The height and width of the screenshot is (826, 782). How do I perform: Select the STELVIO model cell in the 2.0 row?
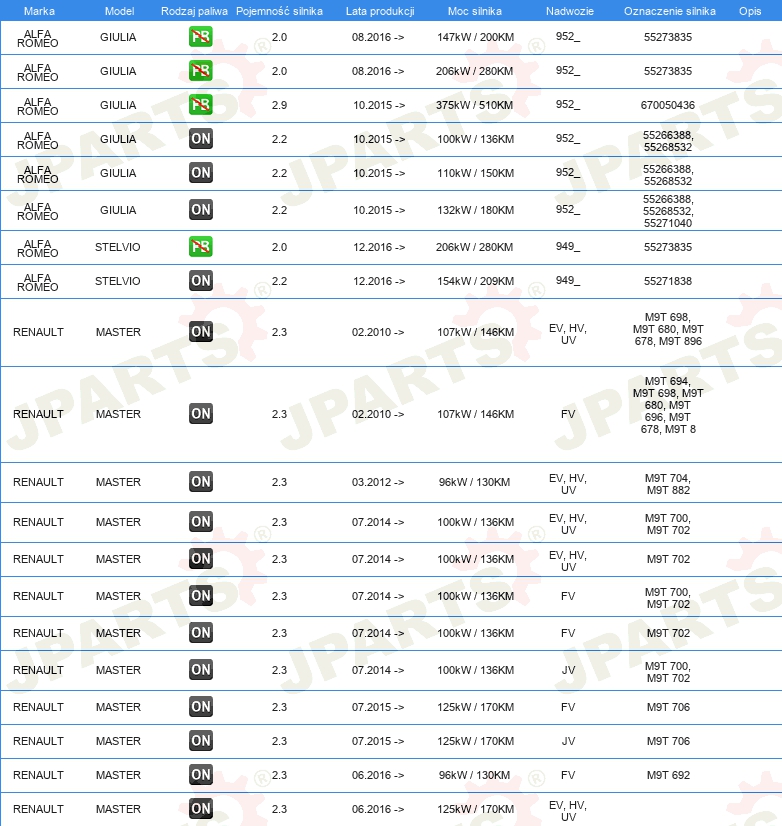coord(118,247)
